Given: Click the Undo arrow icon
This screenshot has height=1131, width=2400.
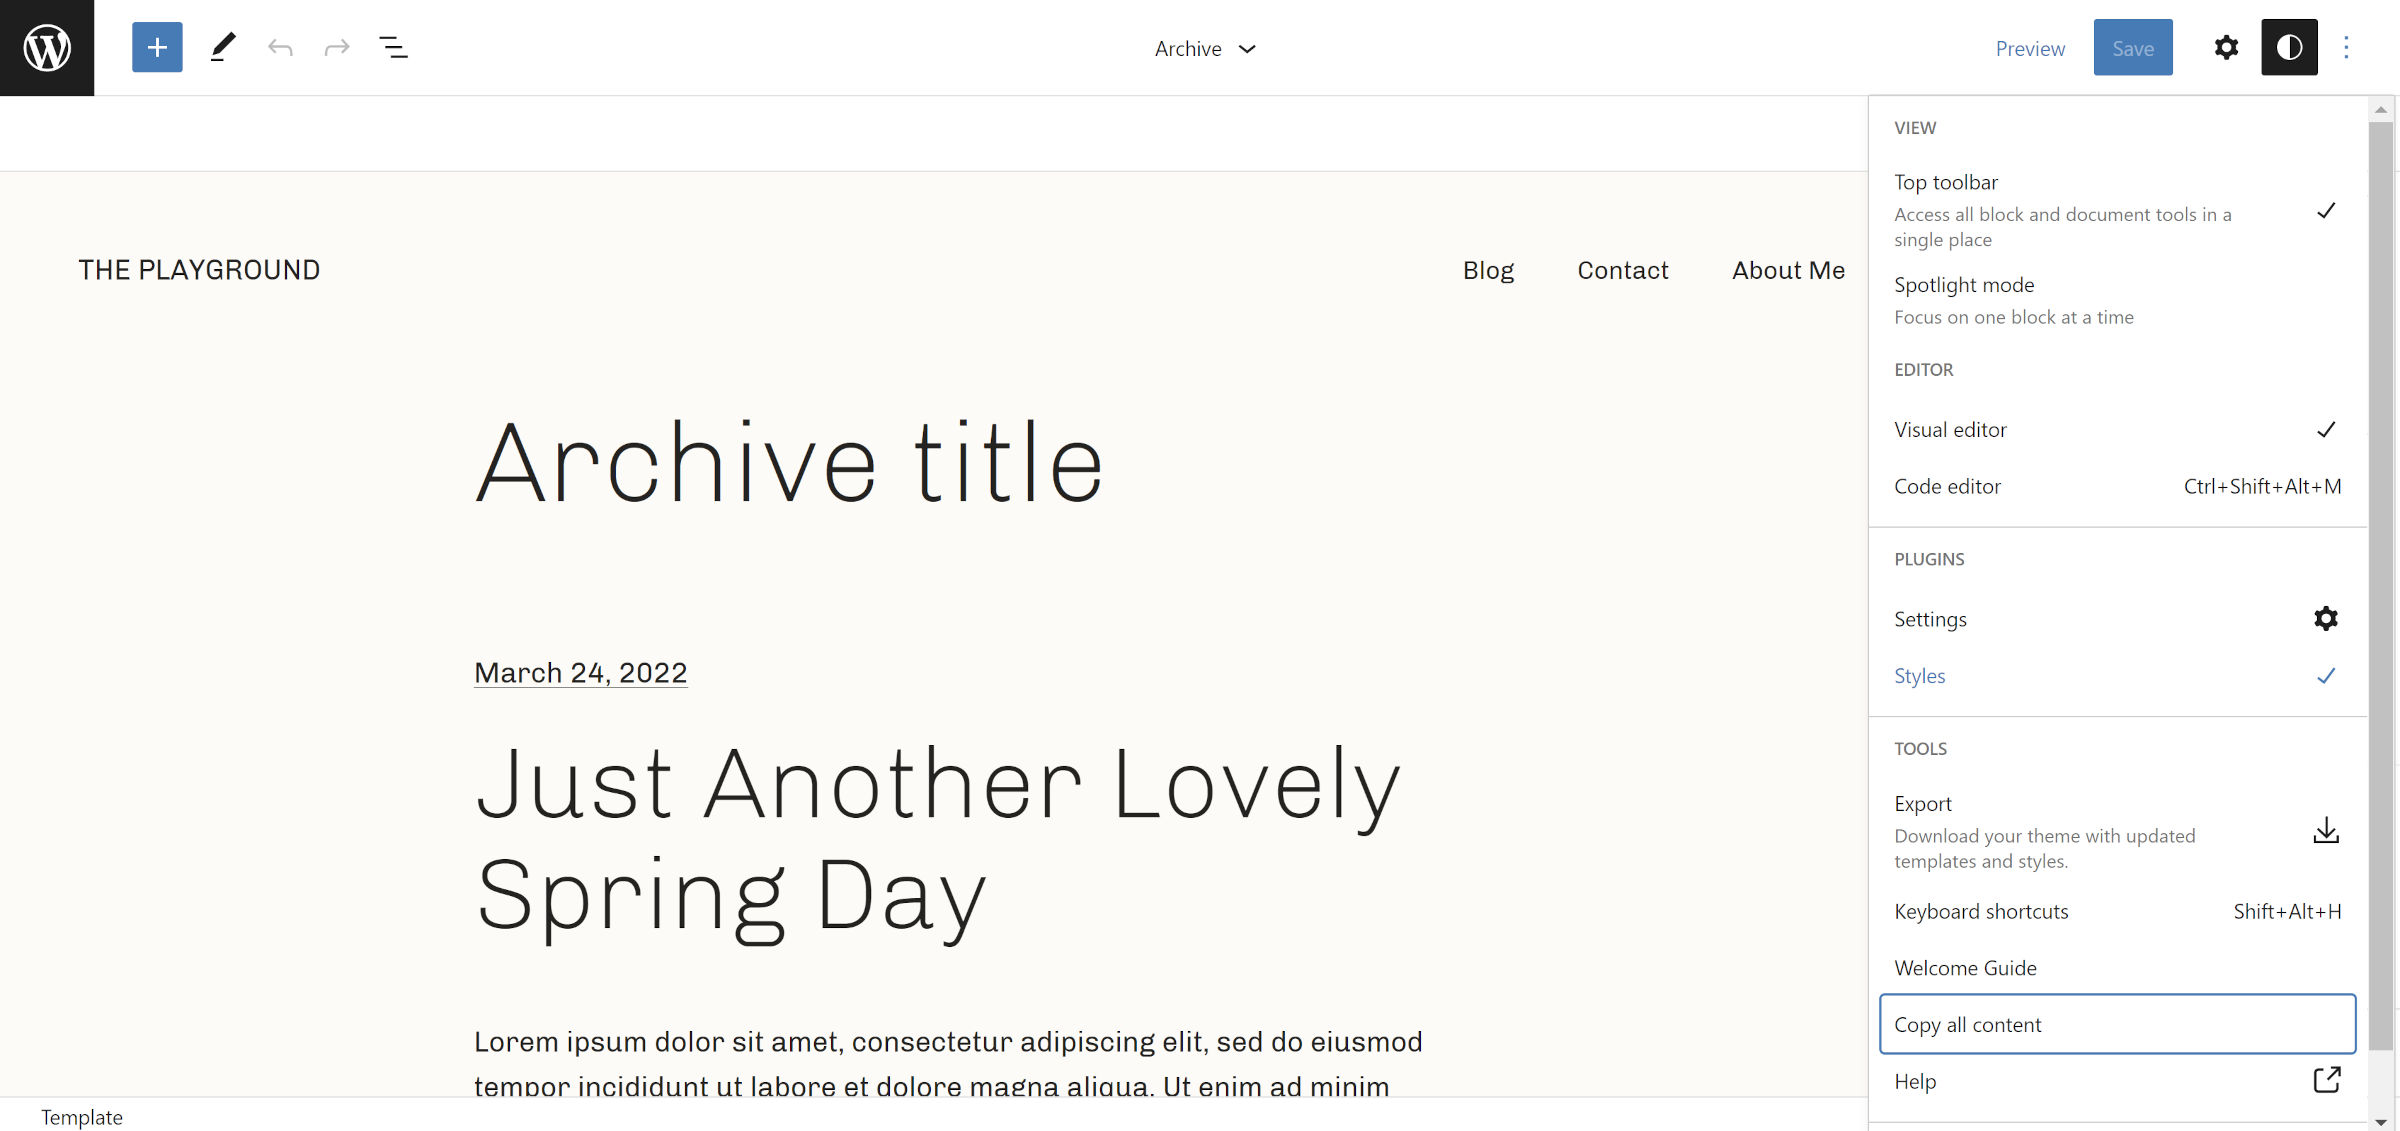Looking at the screenshot, I should (x=279, y=47).
